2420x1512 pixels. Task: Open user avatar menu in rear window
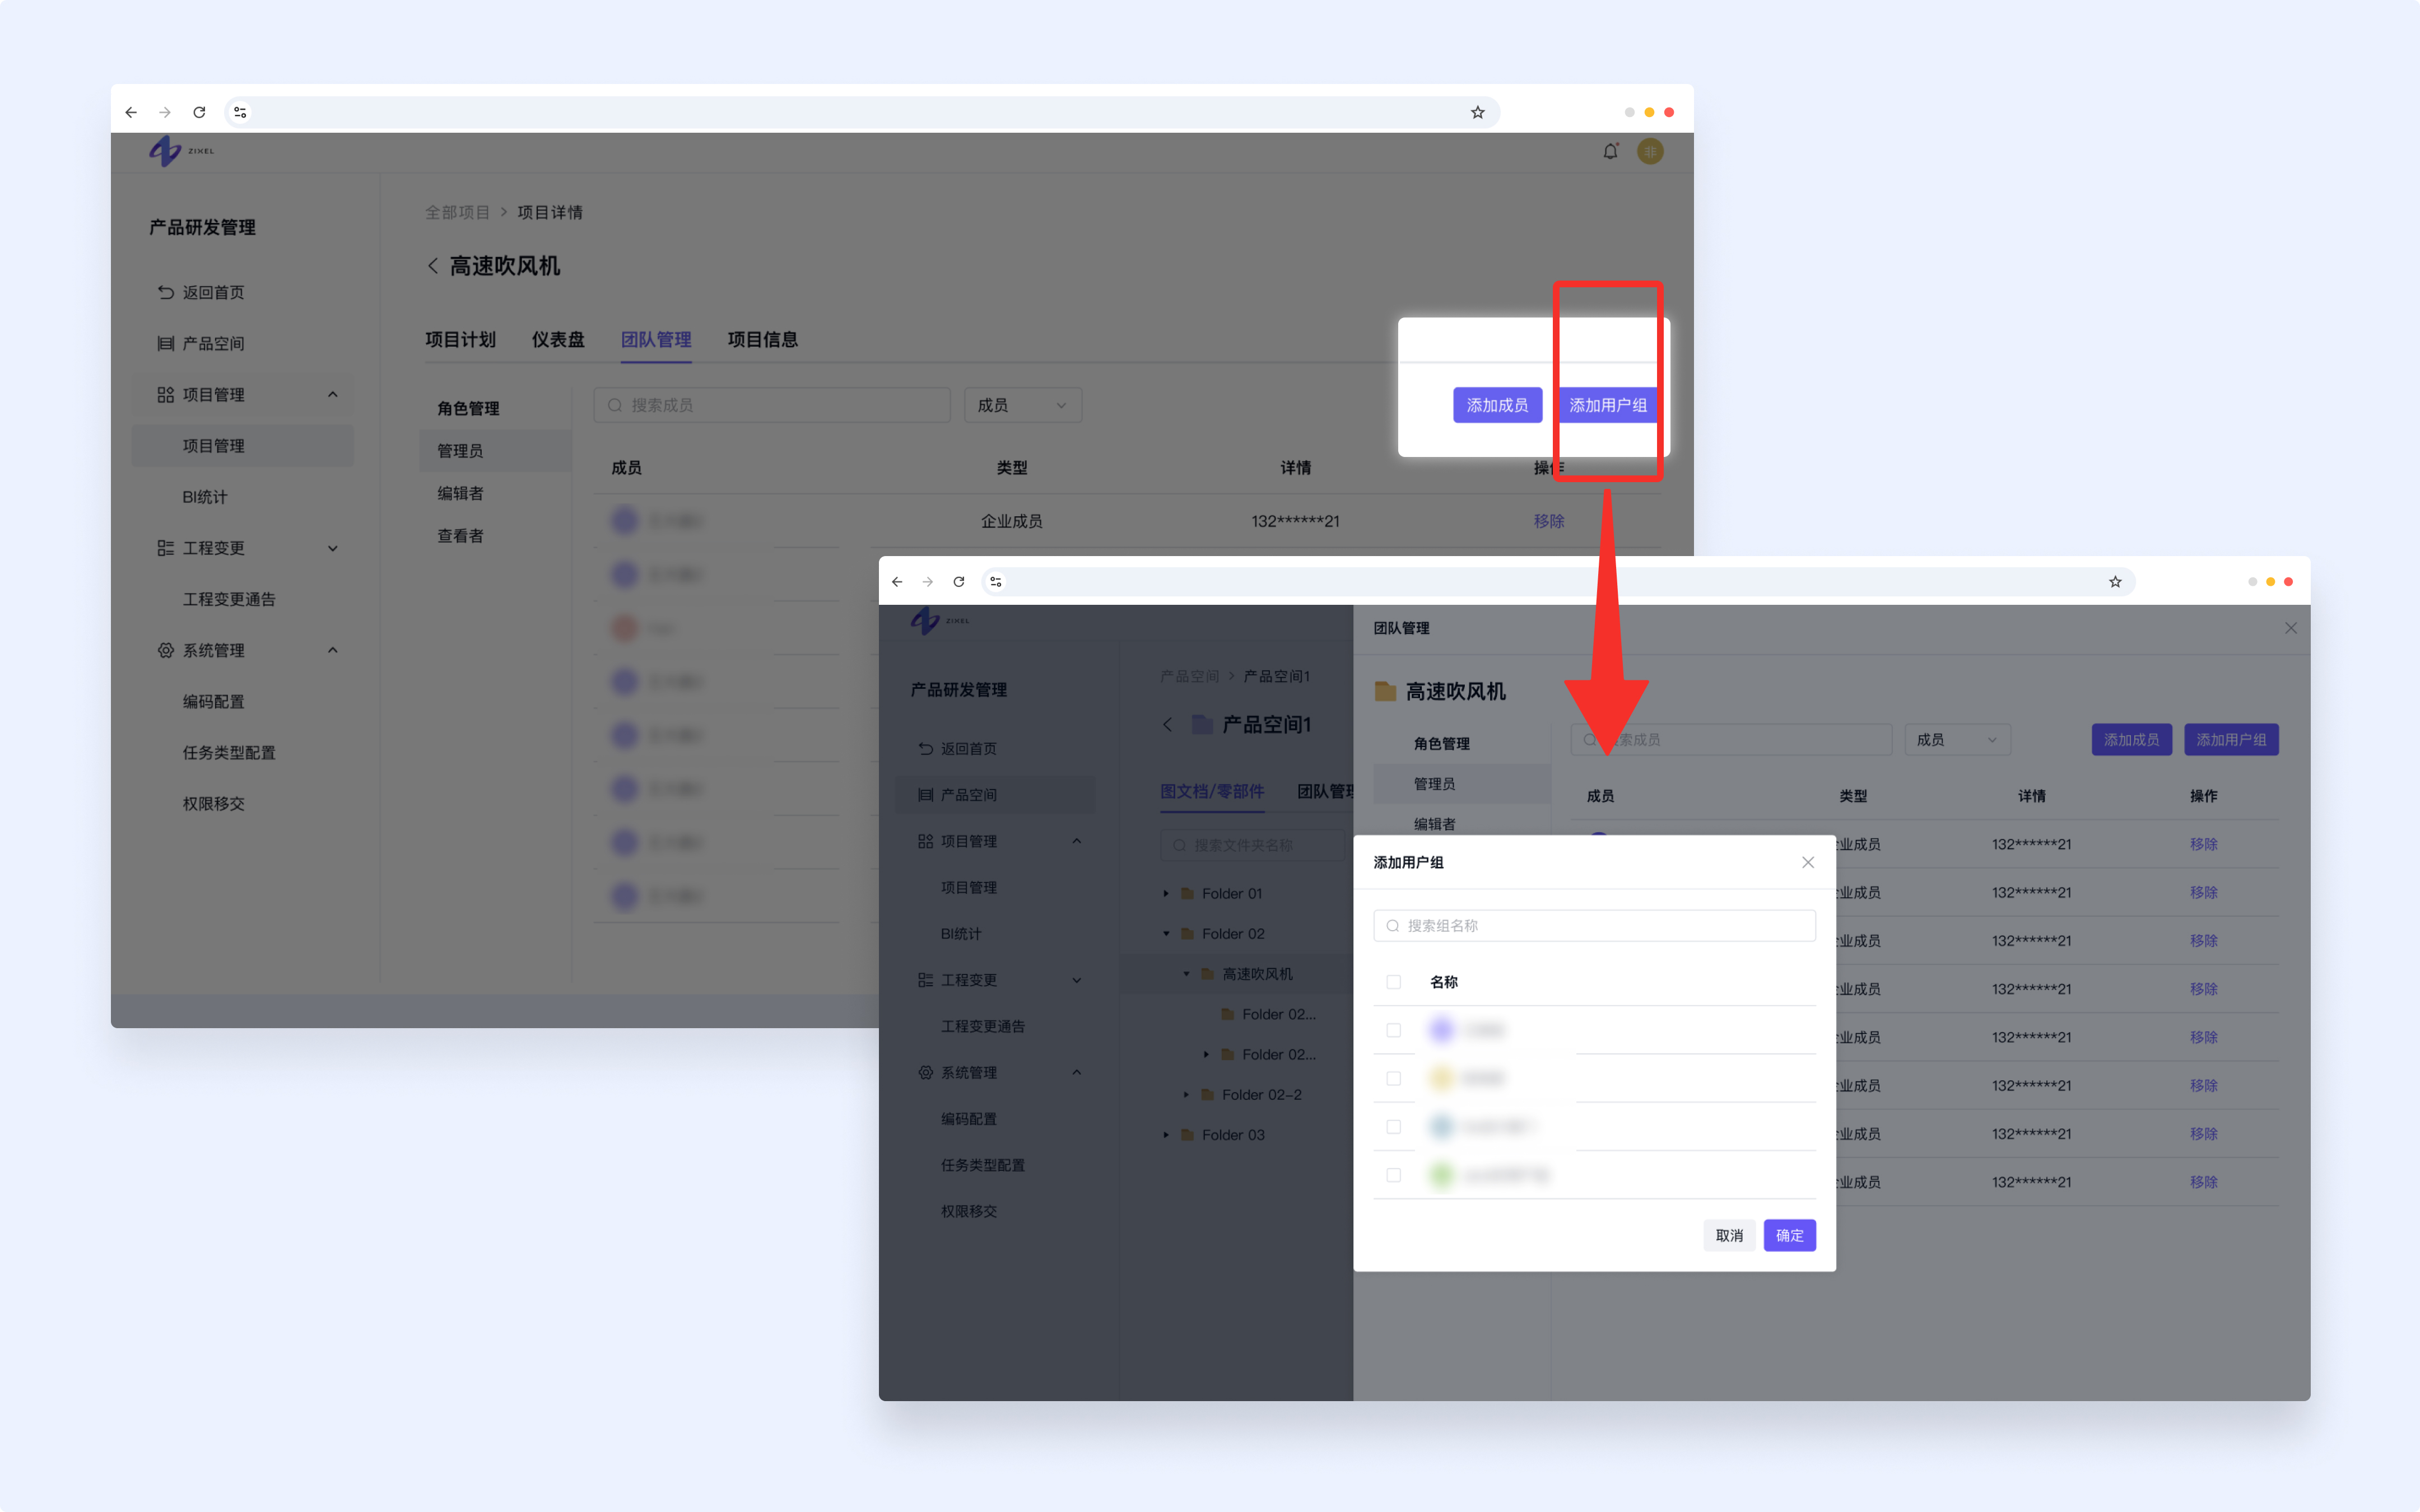(1650, 151)
